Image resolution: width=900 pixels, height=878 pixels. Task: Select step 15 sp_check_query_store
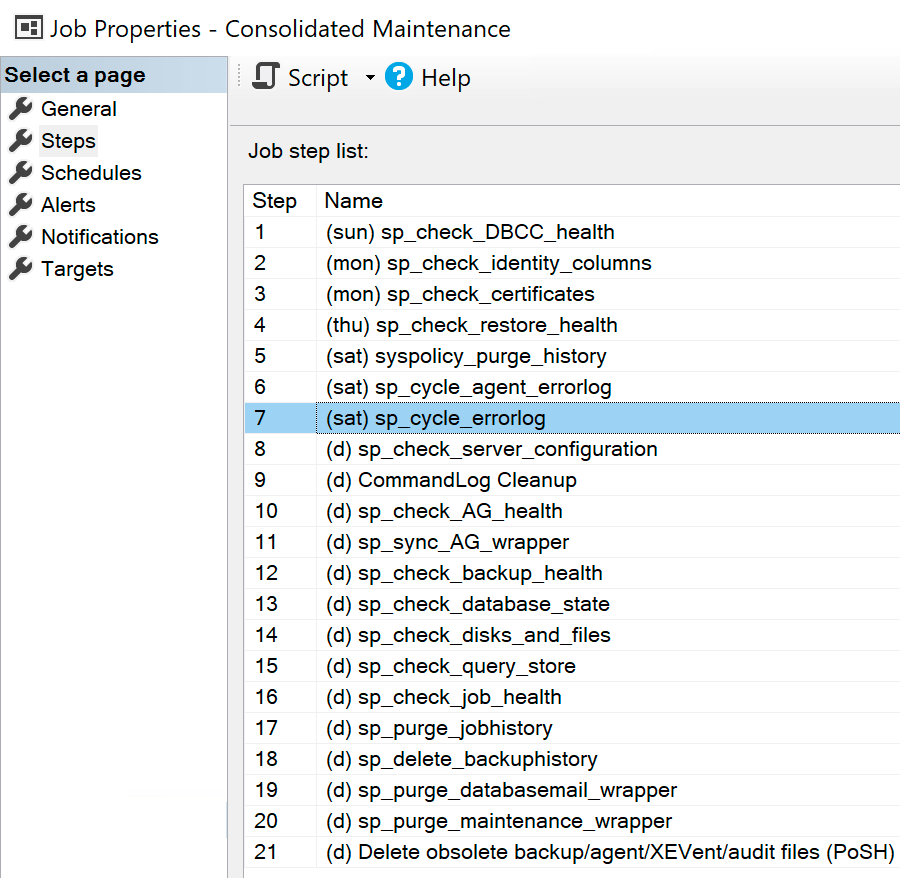[x=572, y=666]
